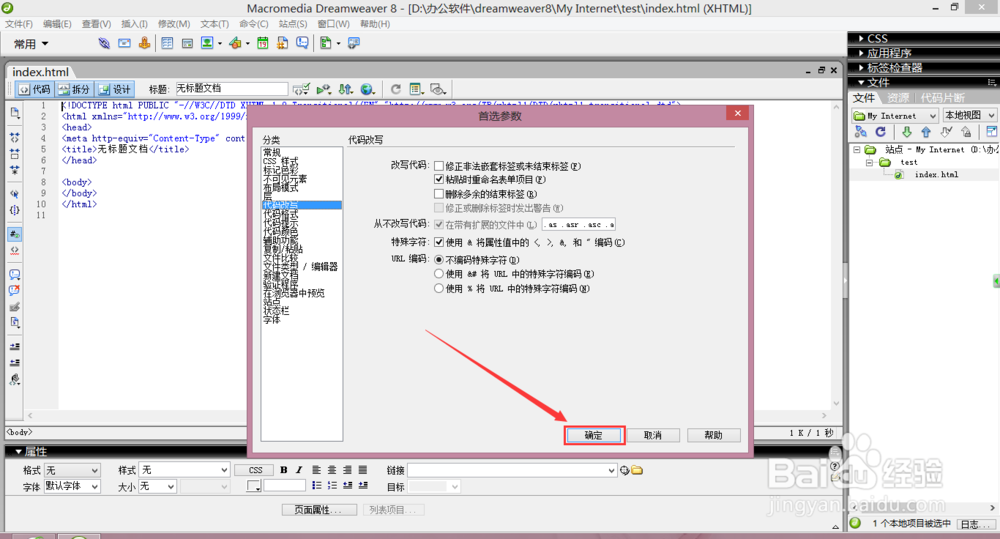
Task: Click the Insert Table icon
Action: point(167,43)
